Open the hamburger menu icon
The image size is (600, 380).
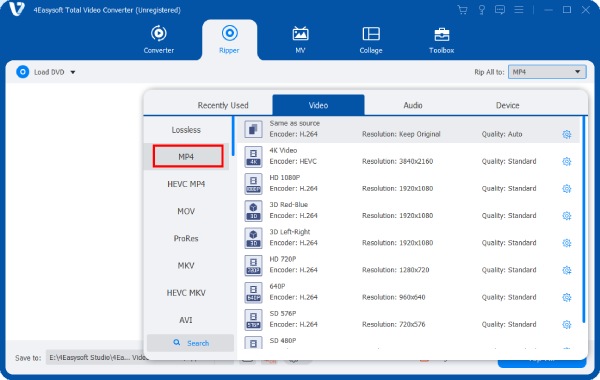(x=518, y=10)
